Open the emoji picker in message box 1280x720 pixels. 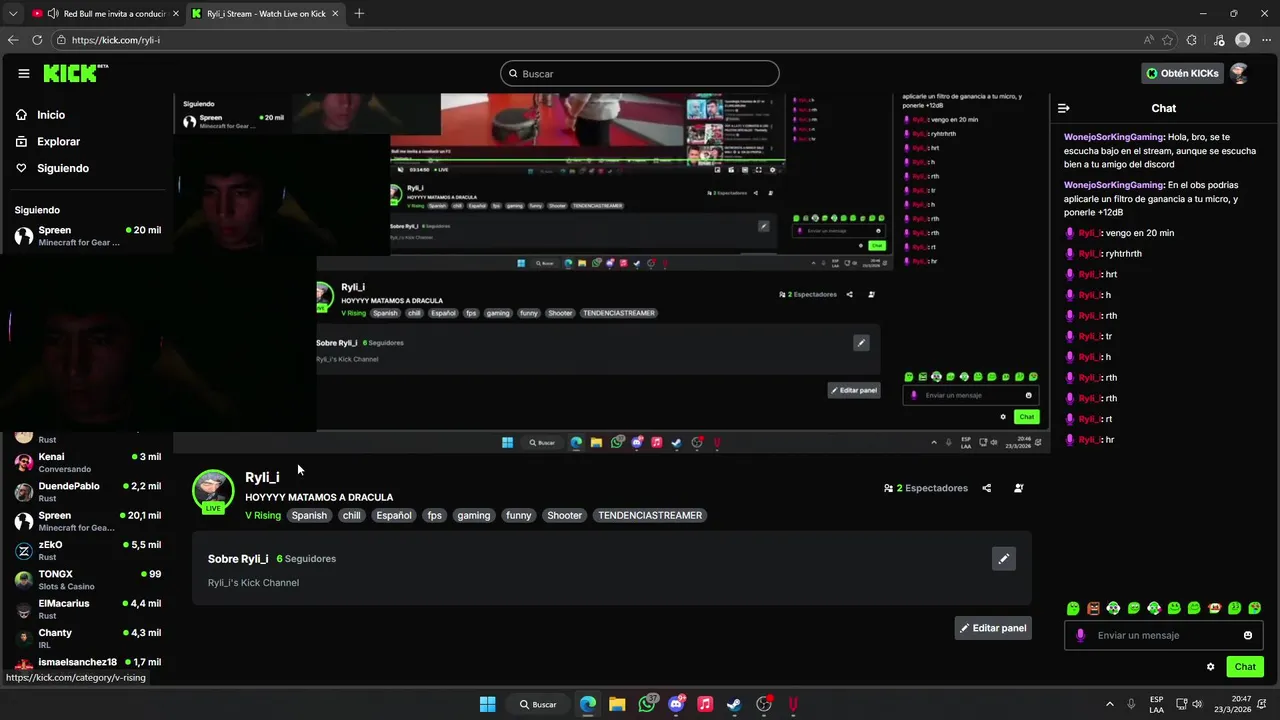(1248, 635)
